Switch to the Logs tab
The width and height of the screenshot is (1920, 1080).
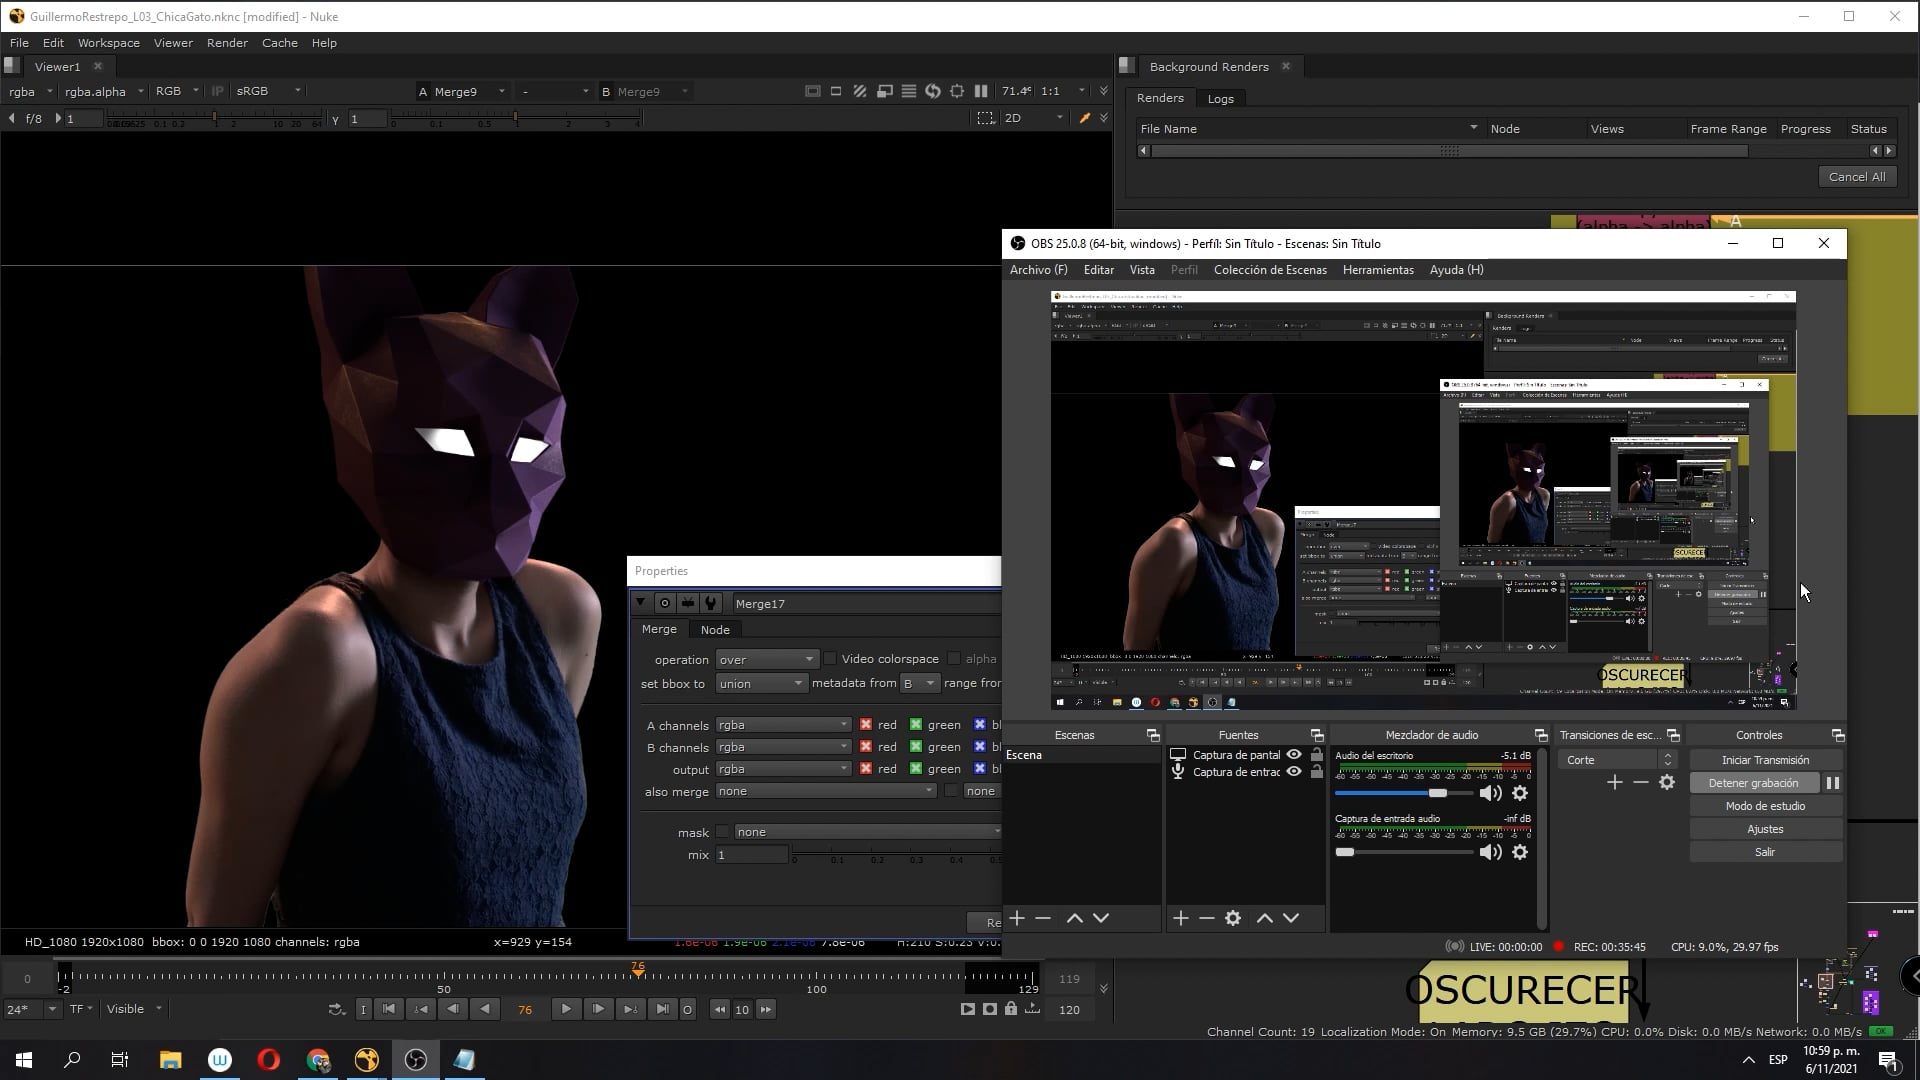tap(1220, 99)
